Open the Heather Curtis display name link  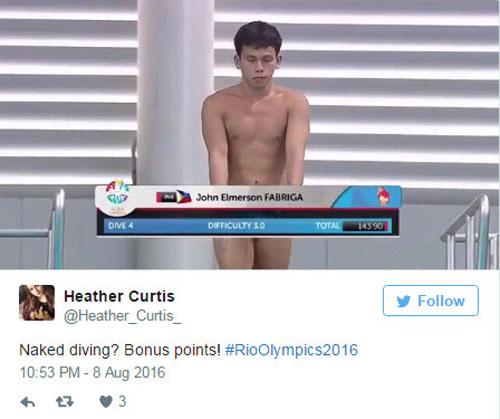(x=119, y=296)
